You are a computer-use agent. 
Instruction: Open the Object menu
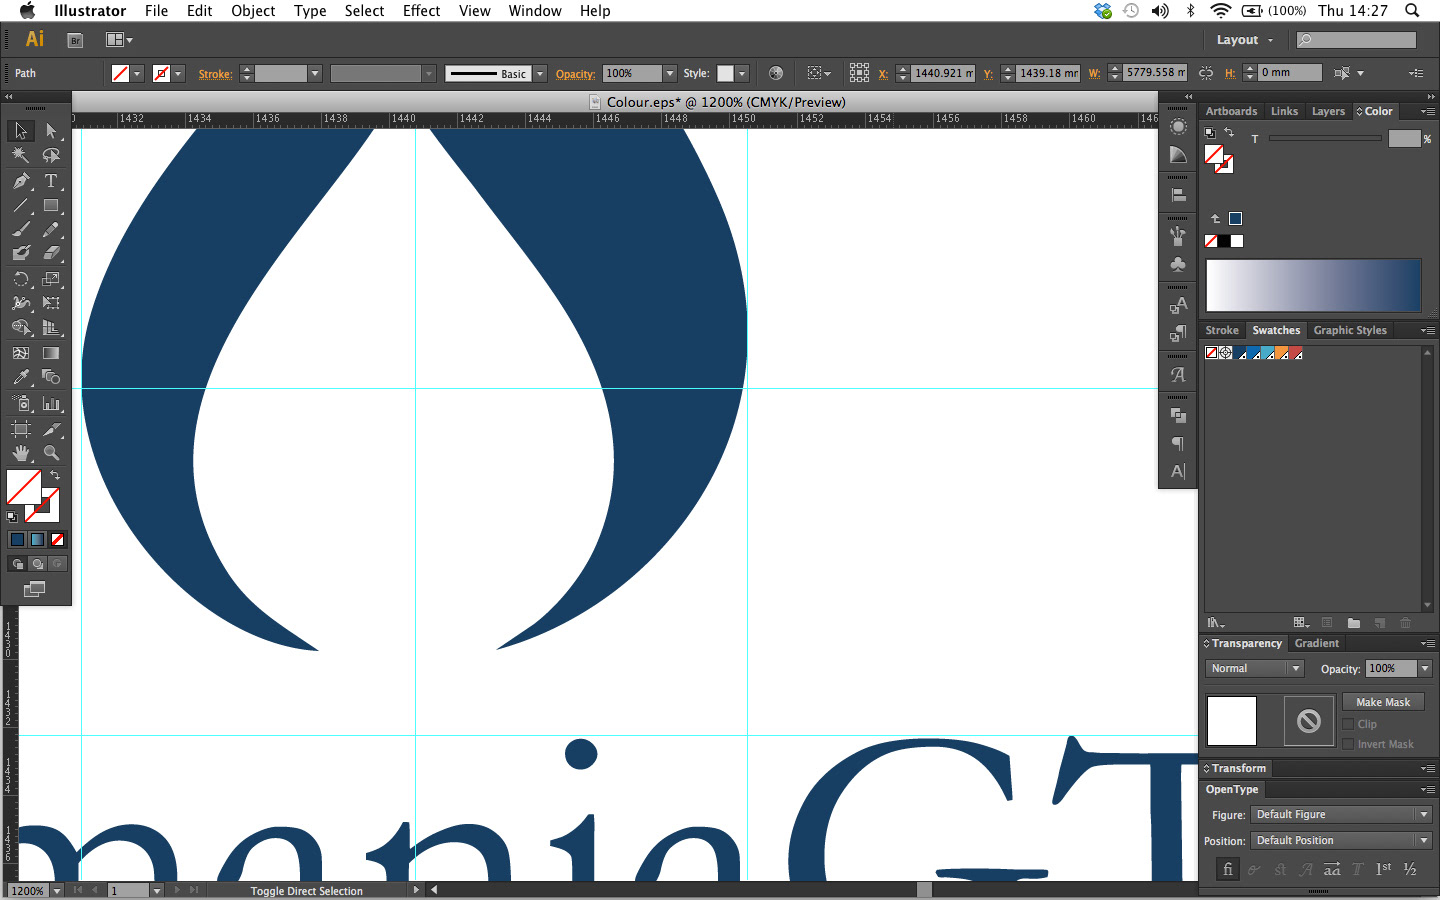pyautogui.click(x=253, y=11)
